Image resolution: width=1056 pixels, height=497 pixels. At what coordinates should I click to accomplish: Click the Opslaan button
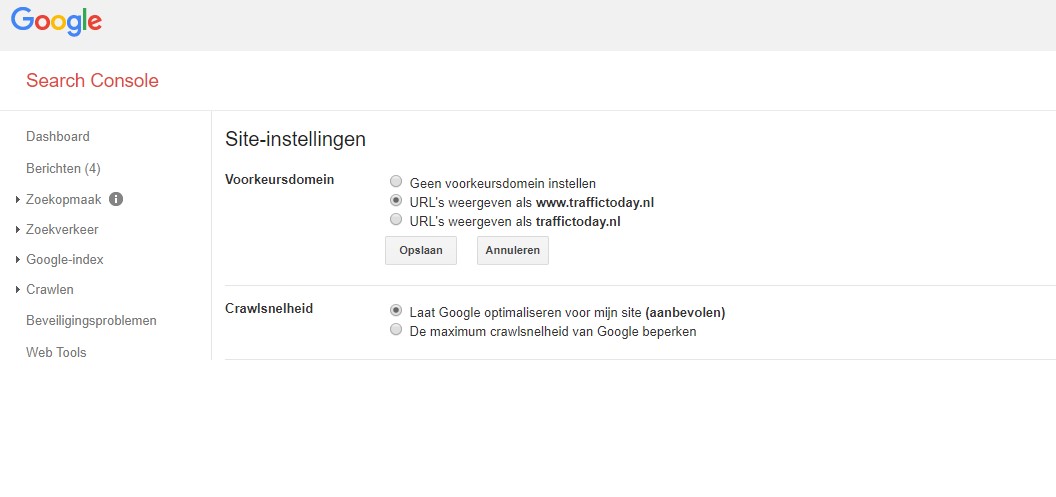pyautogui.click(x=420, y=250)
